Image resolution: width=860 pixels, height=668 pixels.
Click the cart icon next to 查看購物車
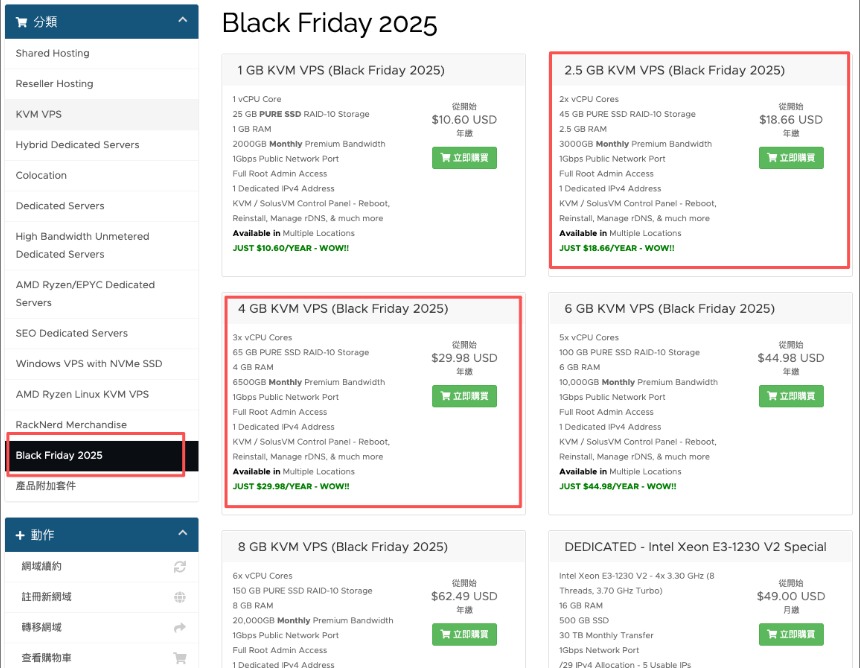pos(180,658)
